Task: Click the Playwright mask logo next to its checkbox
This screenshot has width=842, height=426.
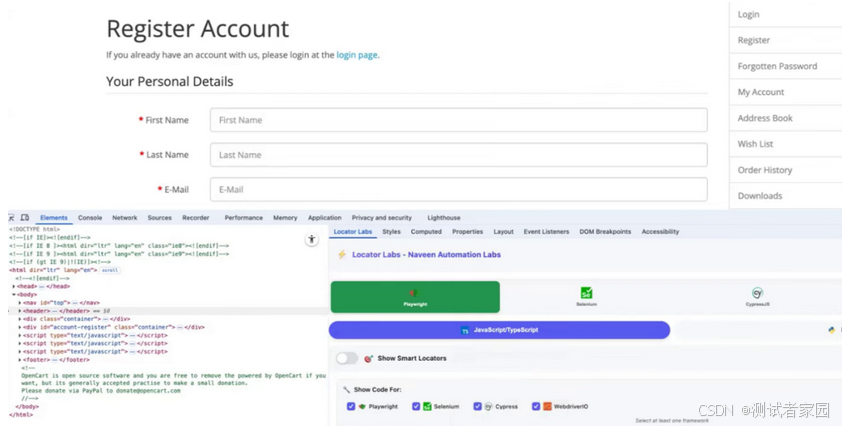Action: tap(362, 407)
